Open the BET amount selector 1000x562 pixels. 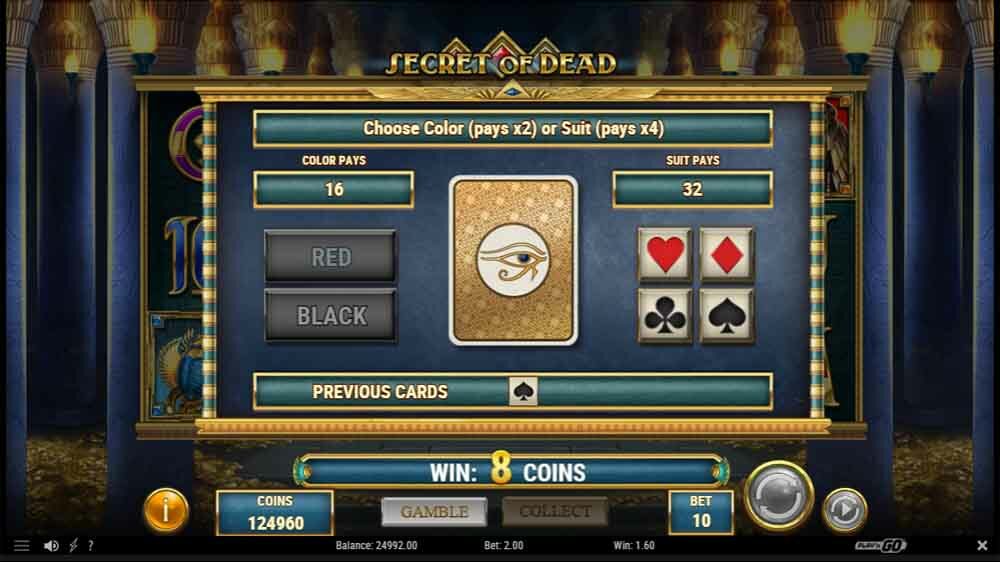click(701, 513)
